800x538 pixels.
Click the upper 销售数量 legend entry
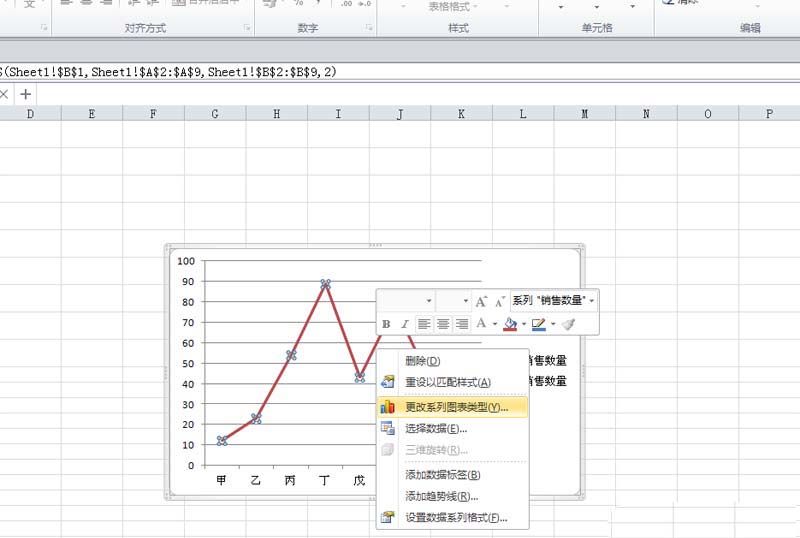547,360
